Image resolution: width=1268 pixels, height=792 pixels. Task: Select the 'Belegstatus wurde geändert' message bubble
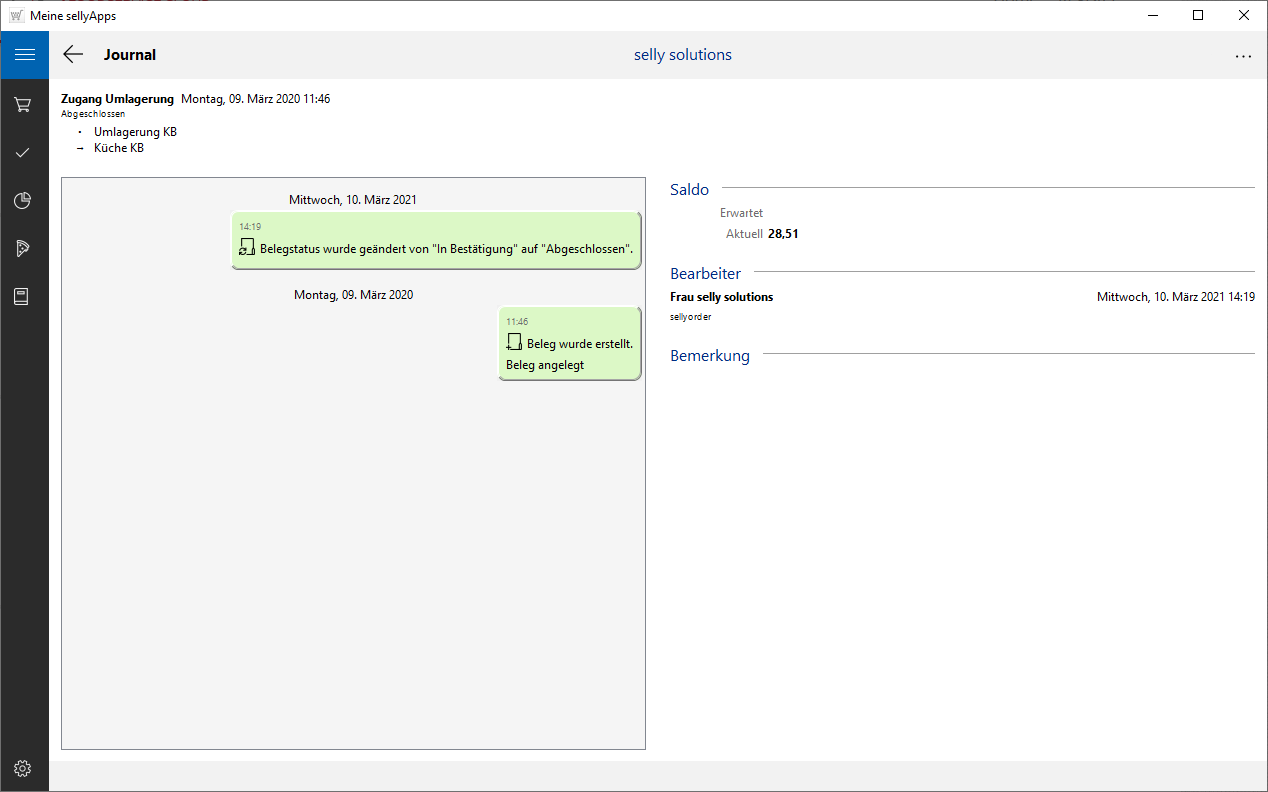436,240
